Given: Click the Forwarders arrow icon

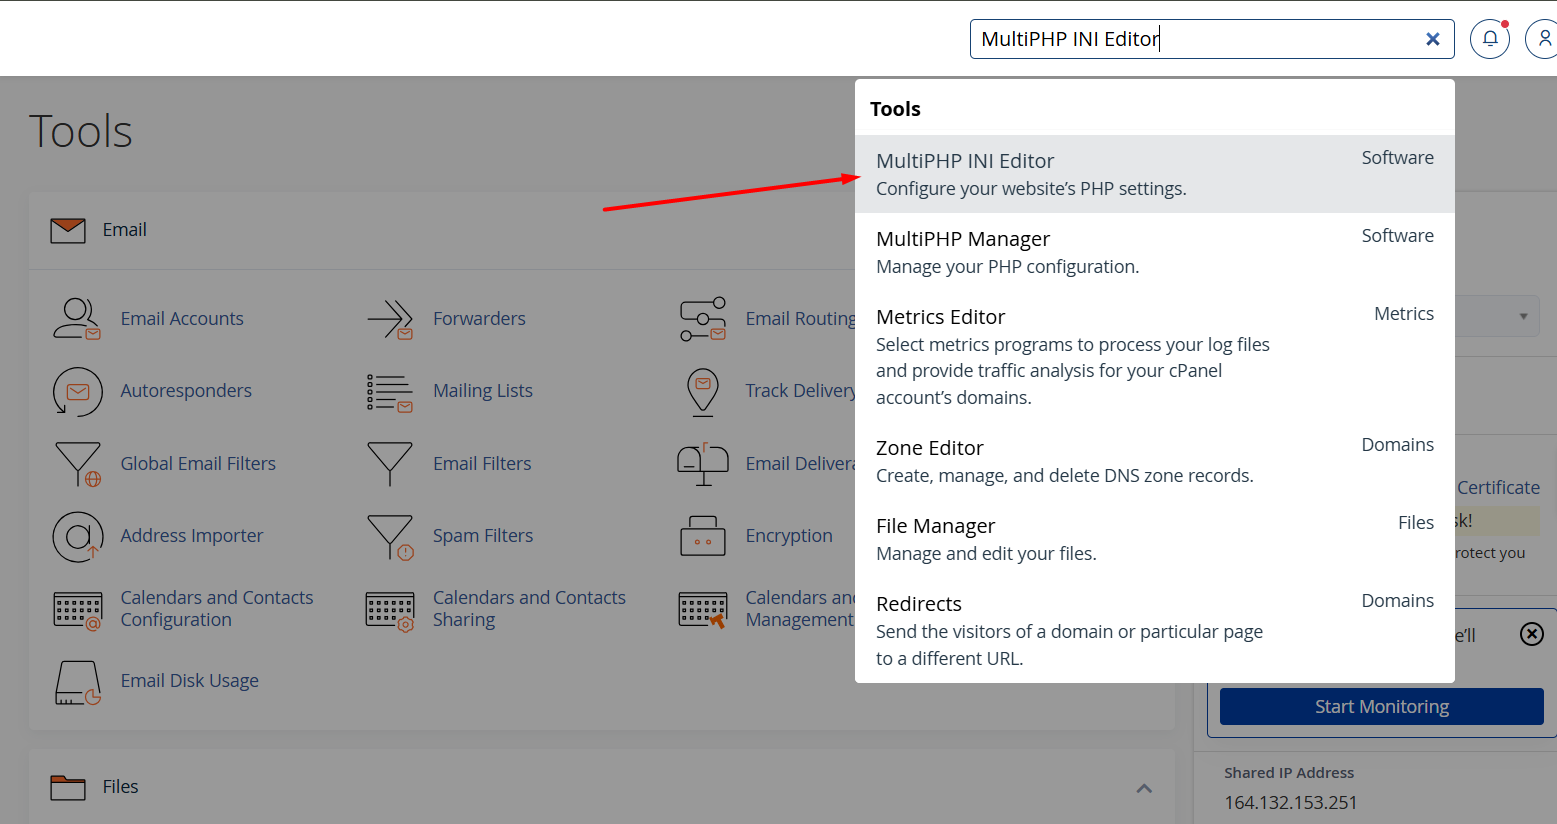Looking at the screenshot, I should 390,319.
